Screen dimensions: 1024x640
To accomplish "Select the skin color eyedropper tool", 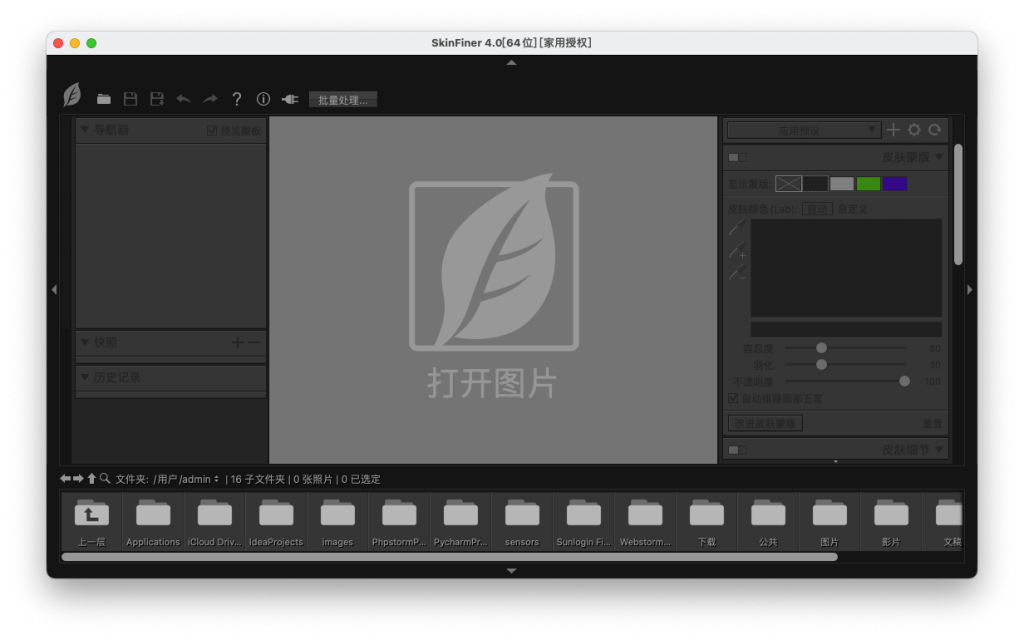I will (737, 228).
